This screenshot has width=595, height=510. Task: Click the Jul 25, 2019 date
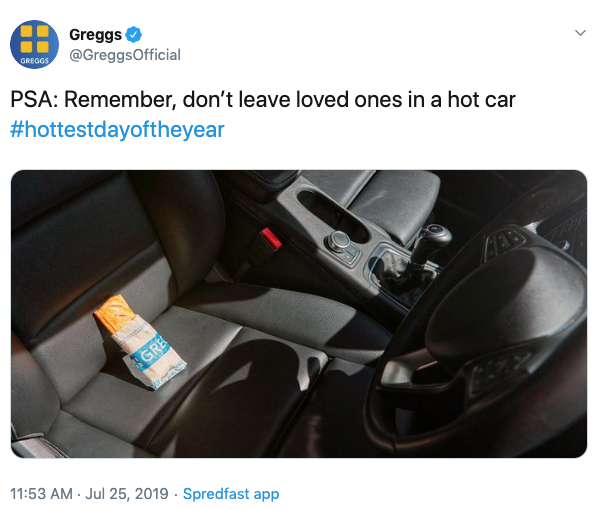coord(127,494)
